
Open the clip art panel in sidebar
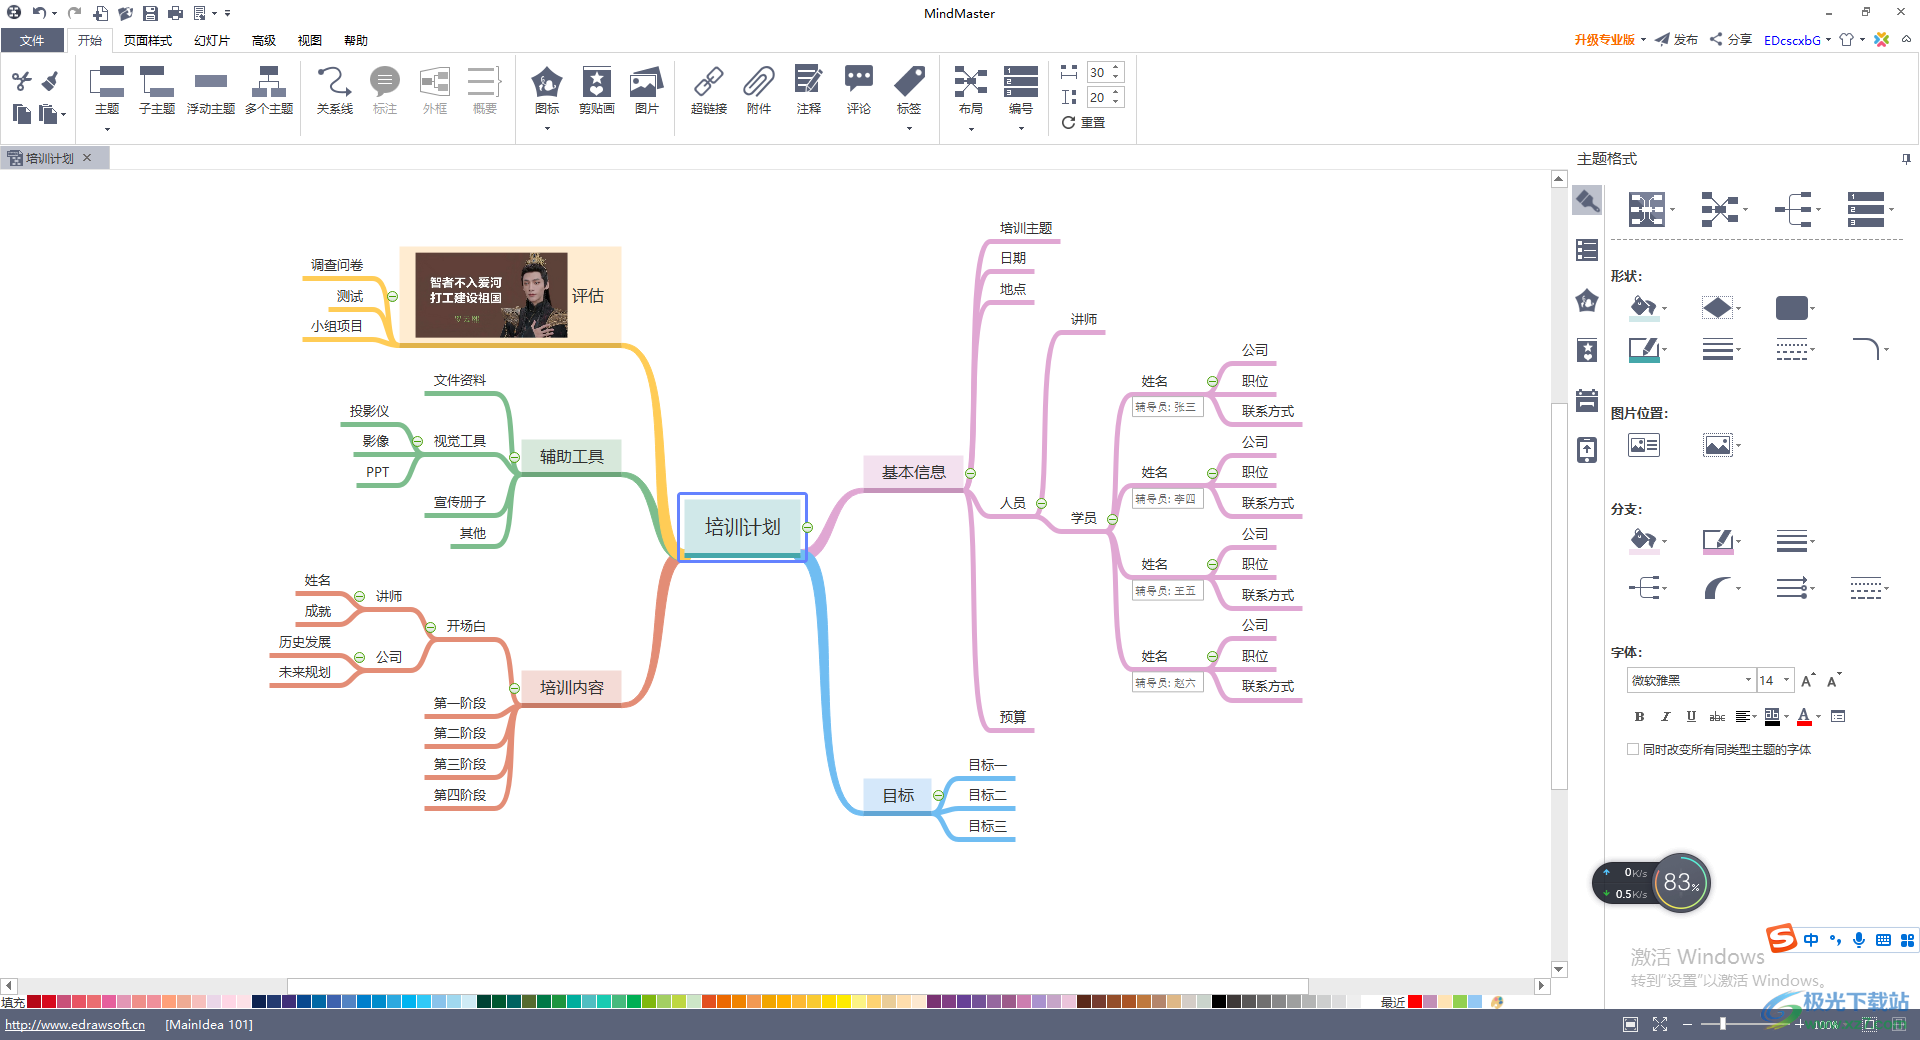click(1587, 350)
